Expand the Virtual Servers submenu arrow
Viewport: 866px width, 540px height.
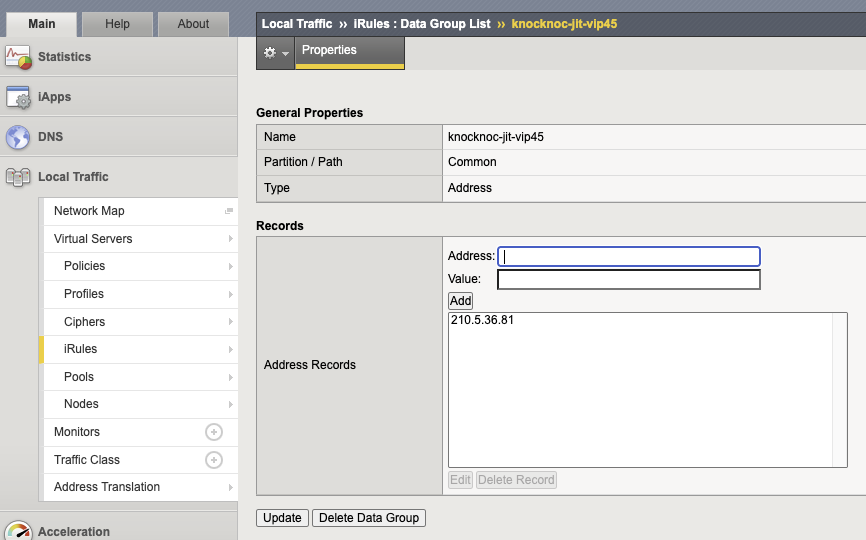tap(230, 239)
